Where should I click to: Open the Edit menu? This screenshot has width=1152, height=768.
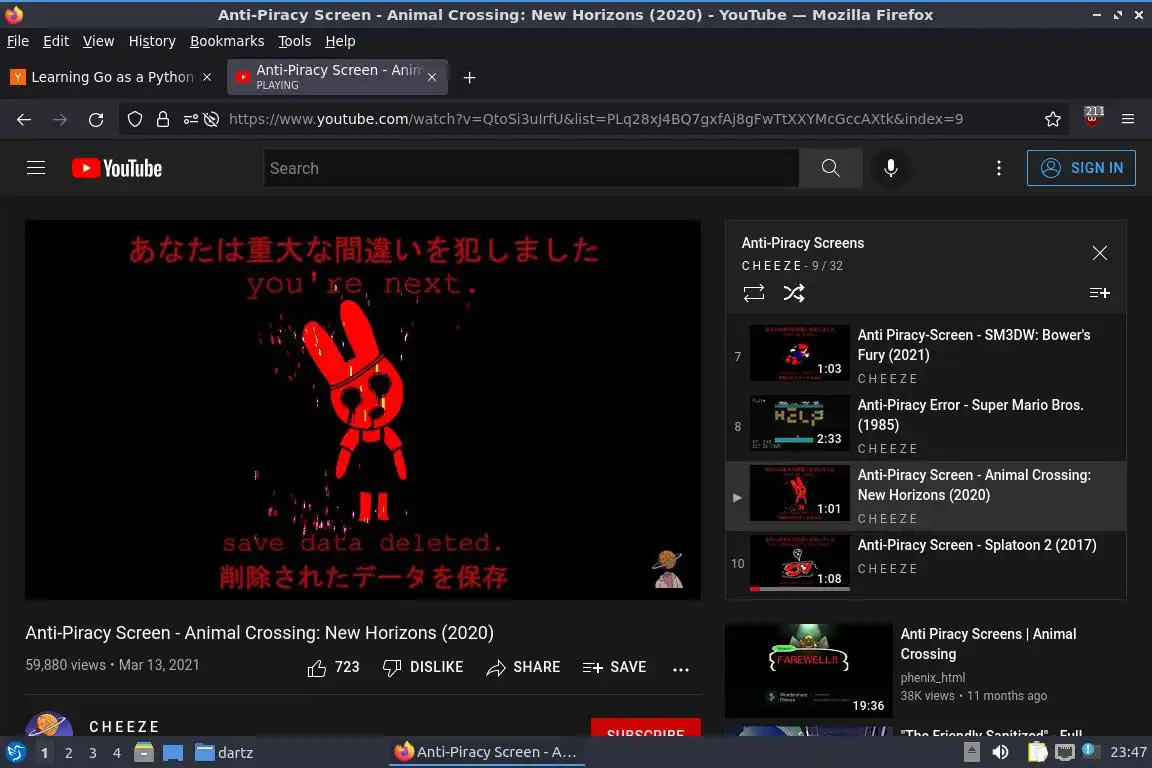point(56,41)
